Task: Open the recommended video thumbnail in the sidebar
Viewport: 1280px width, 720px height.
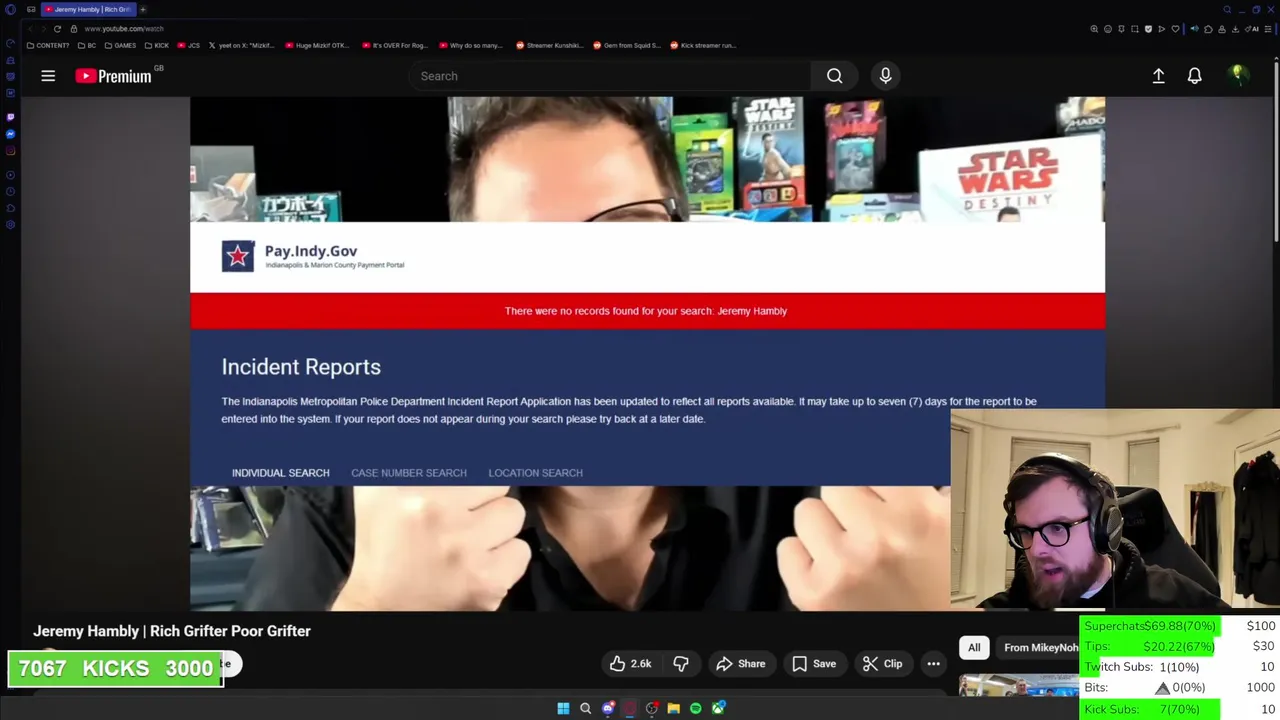Action: (x=1018, y=686)
